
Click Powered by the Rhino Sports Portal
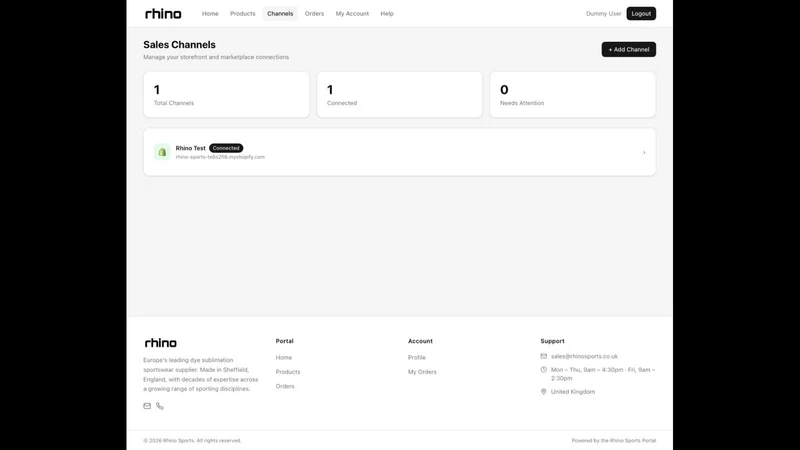point(614,440)
